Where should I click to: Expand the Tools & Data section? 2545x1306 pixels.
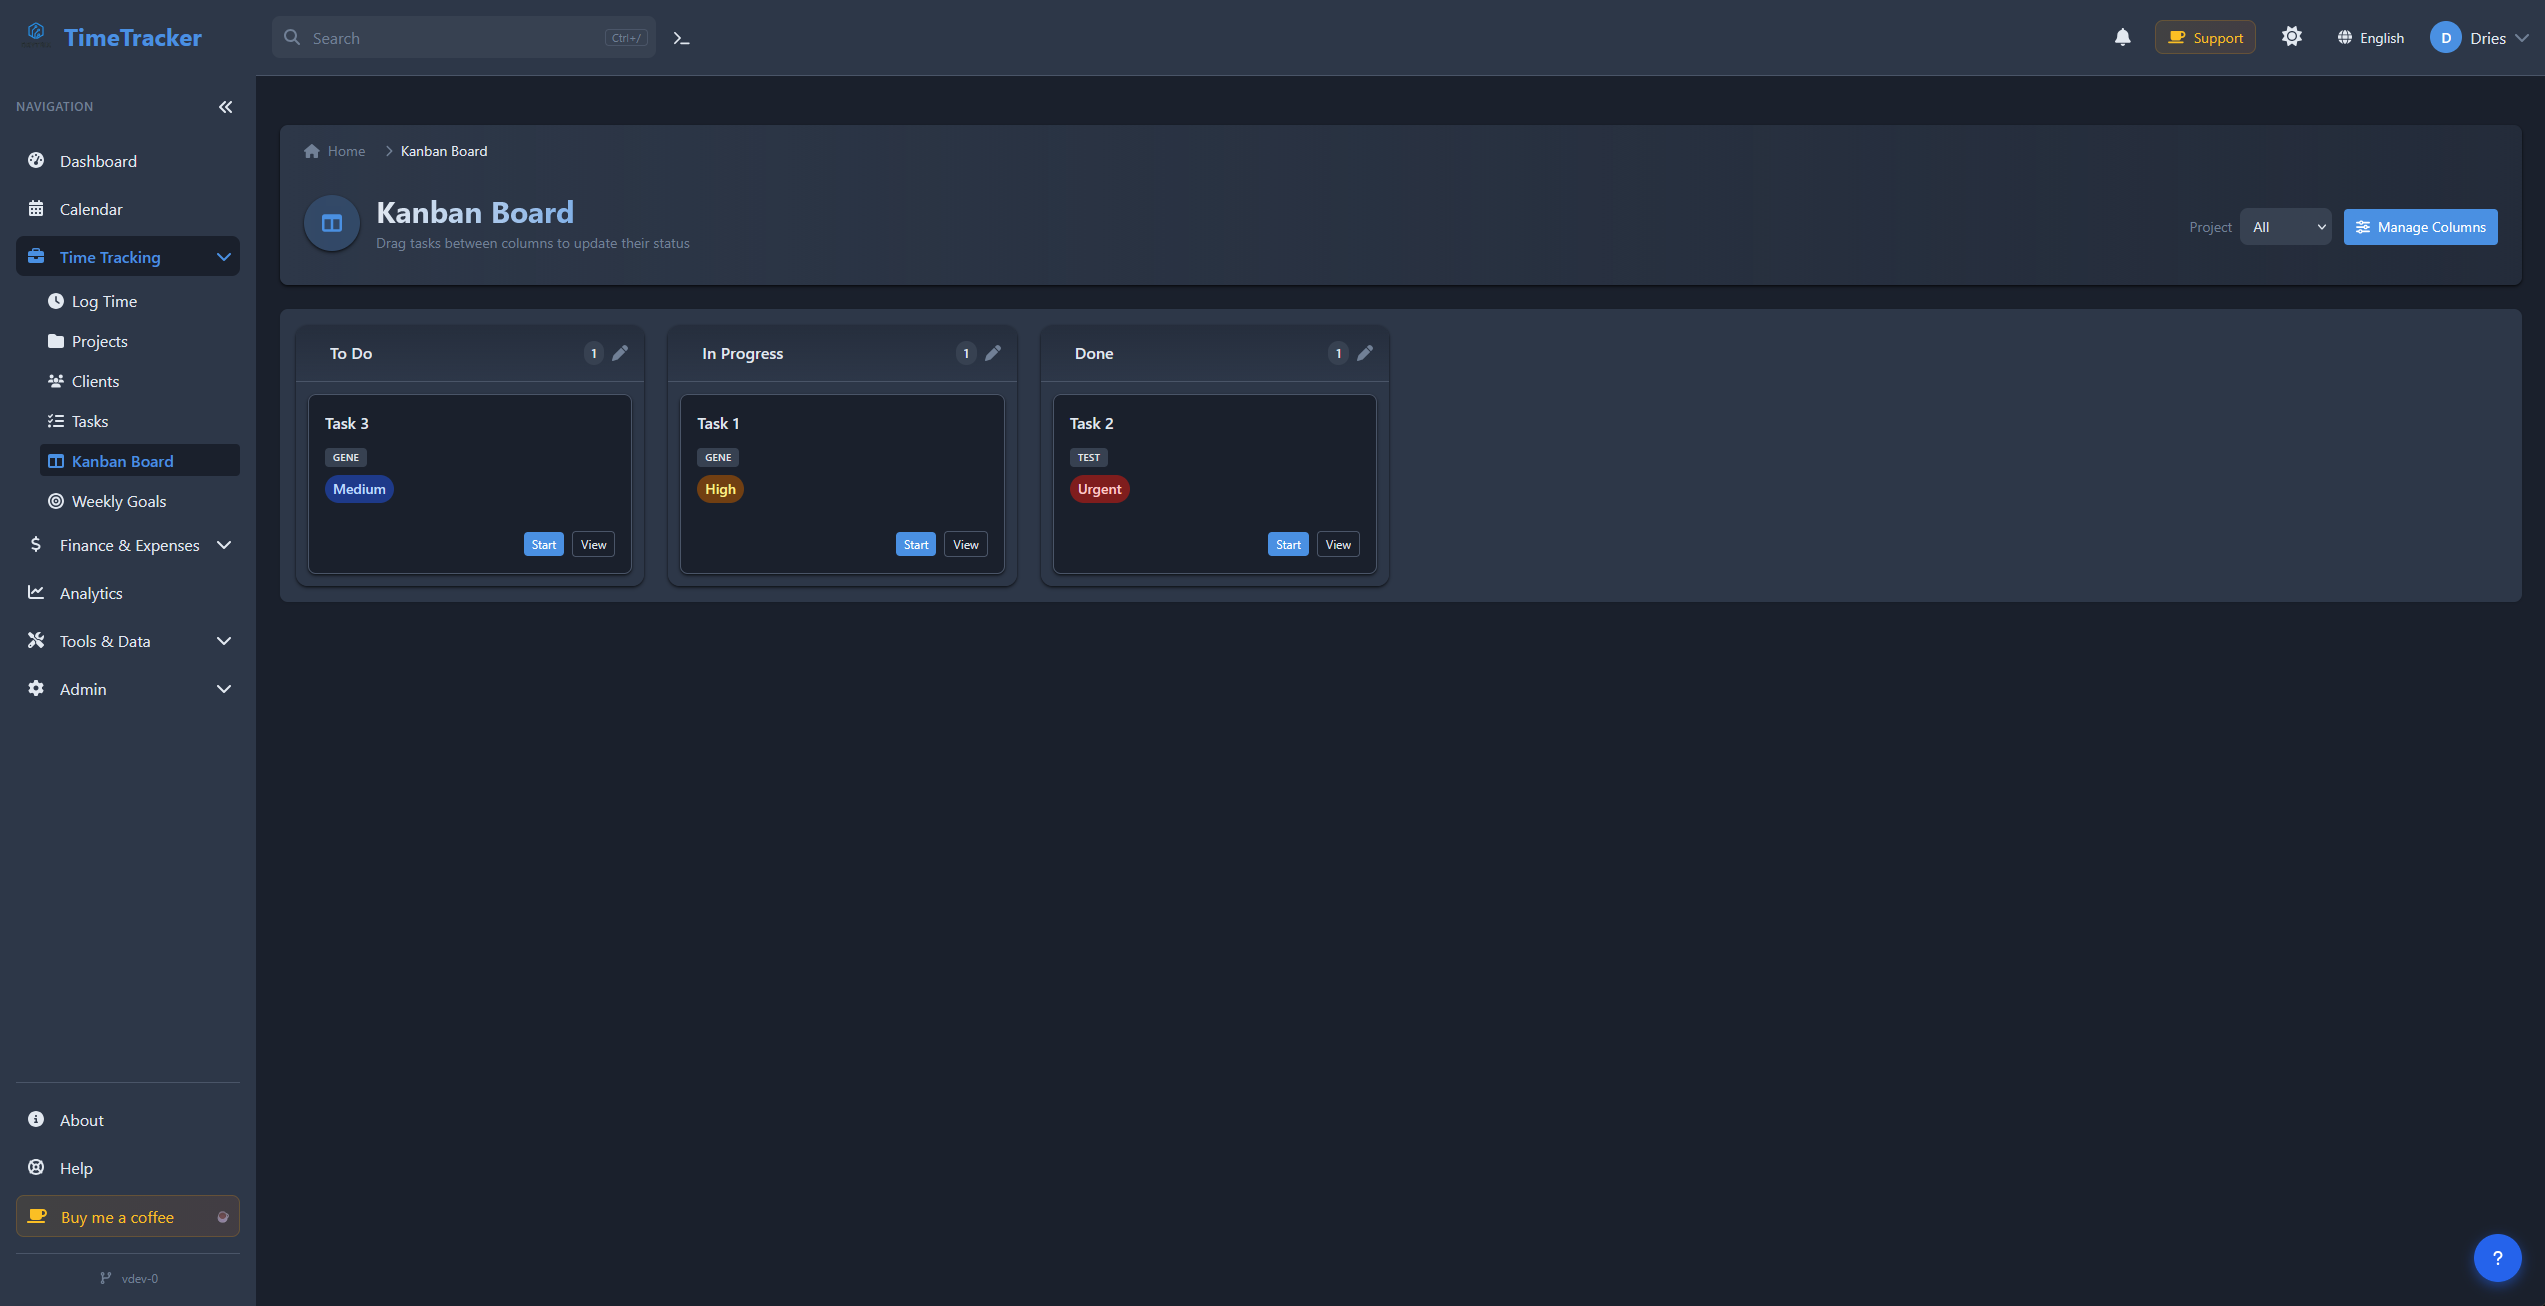(104, 641)
